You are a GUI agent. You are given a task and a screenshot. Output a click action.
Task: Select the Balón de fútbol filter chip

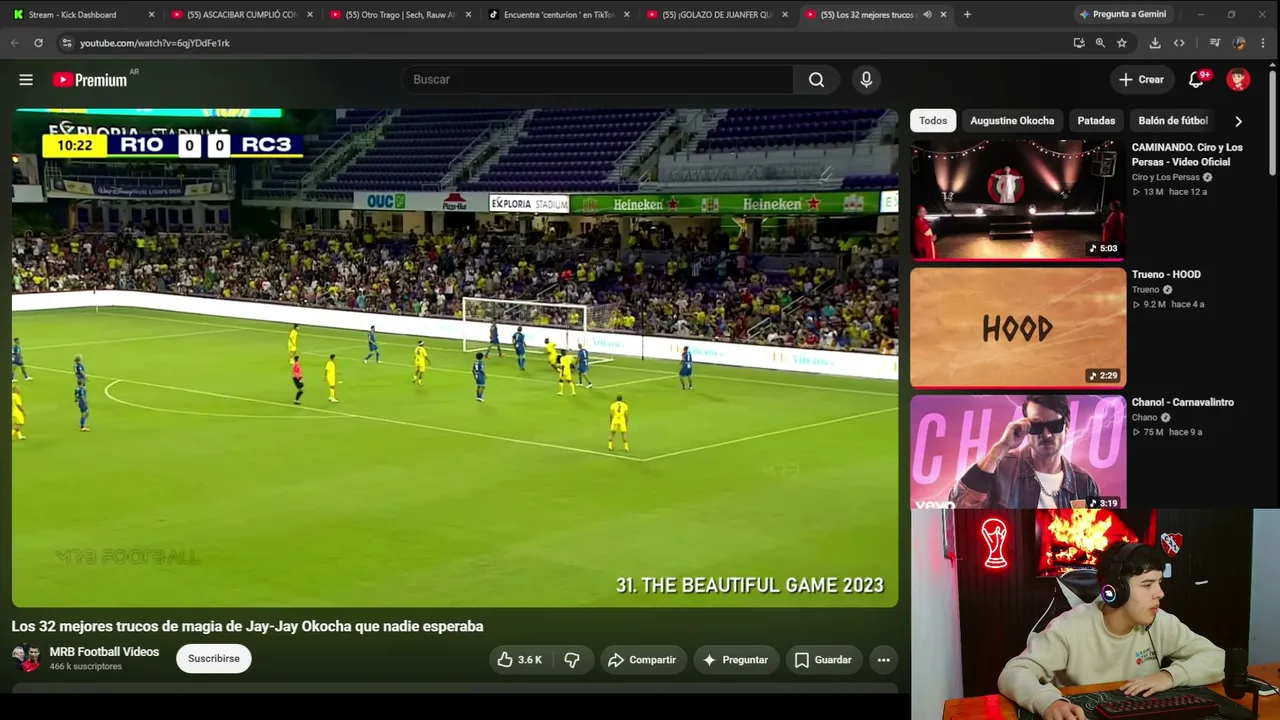pos(1173,121)
